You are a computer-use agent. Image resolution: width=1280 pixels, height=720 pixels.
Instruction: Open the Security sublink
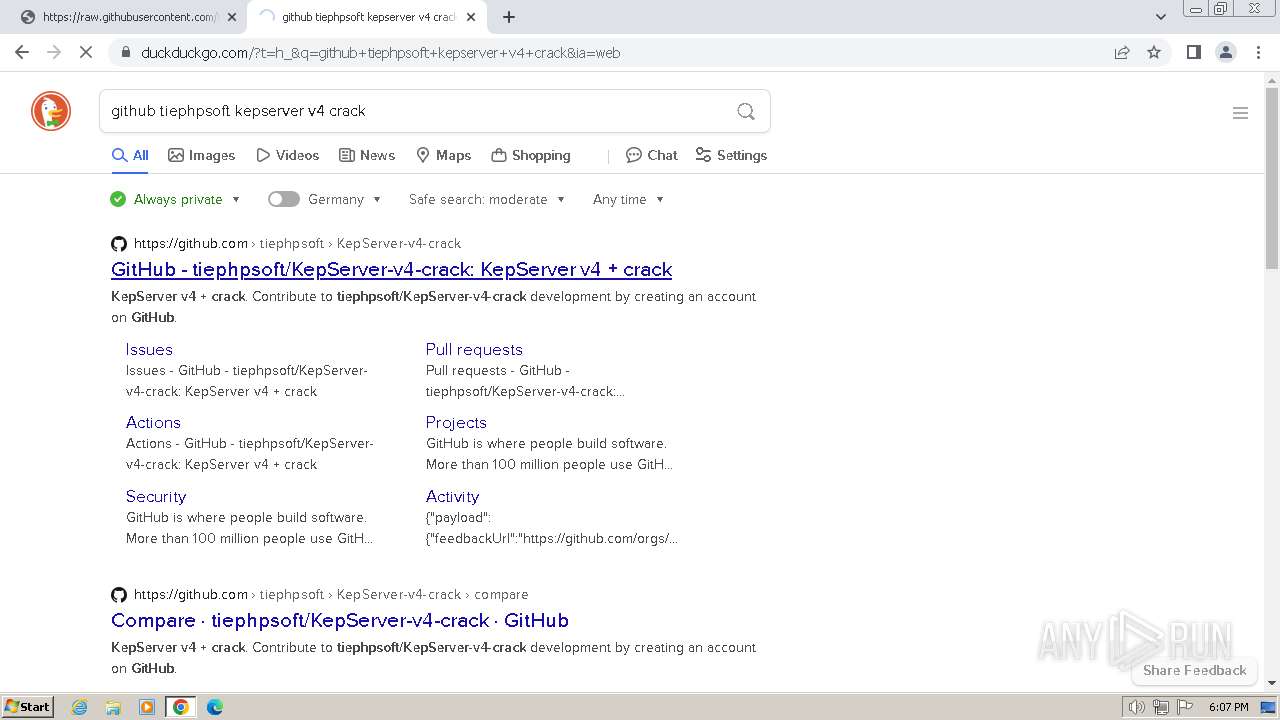click(x=156, y=496)
